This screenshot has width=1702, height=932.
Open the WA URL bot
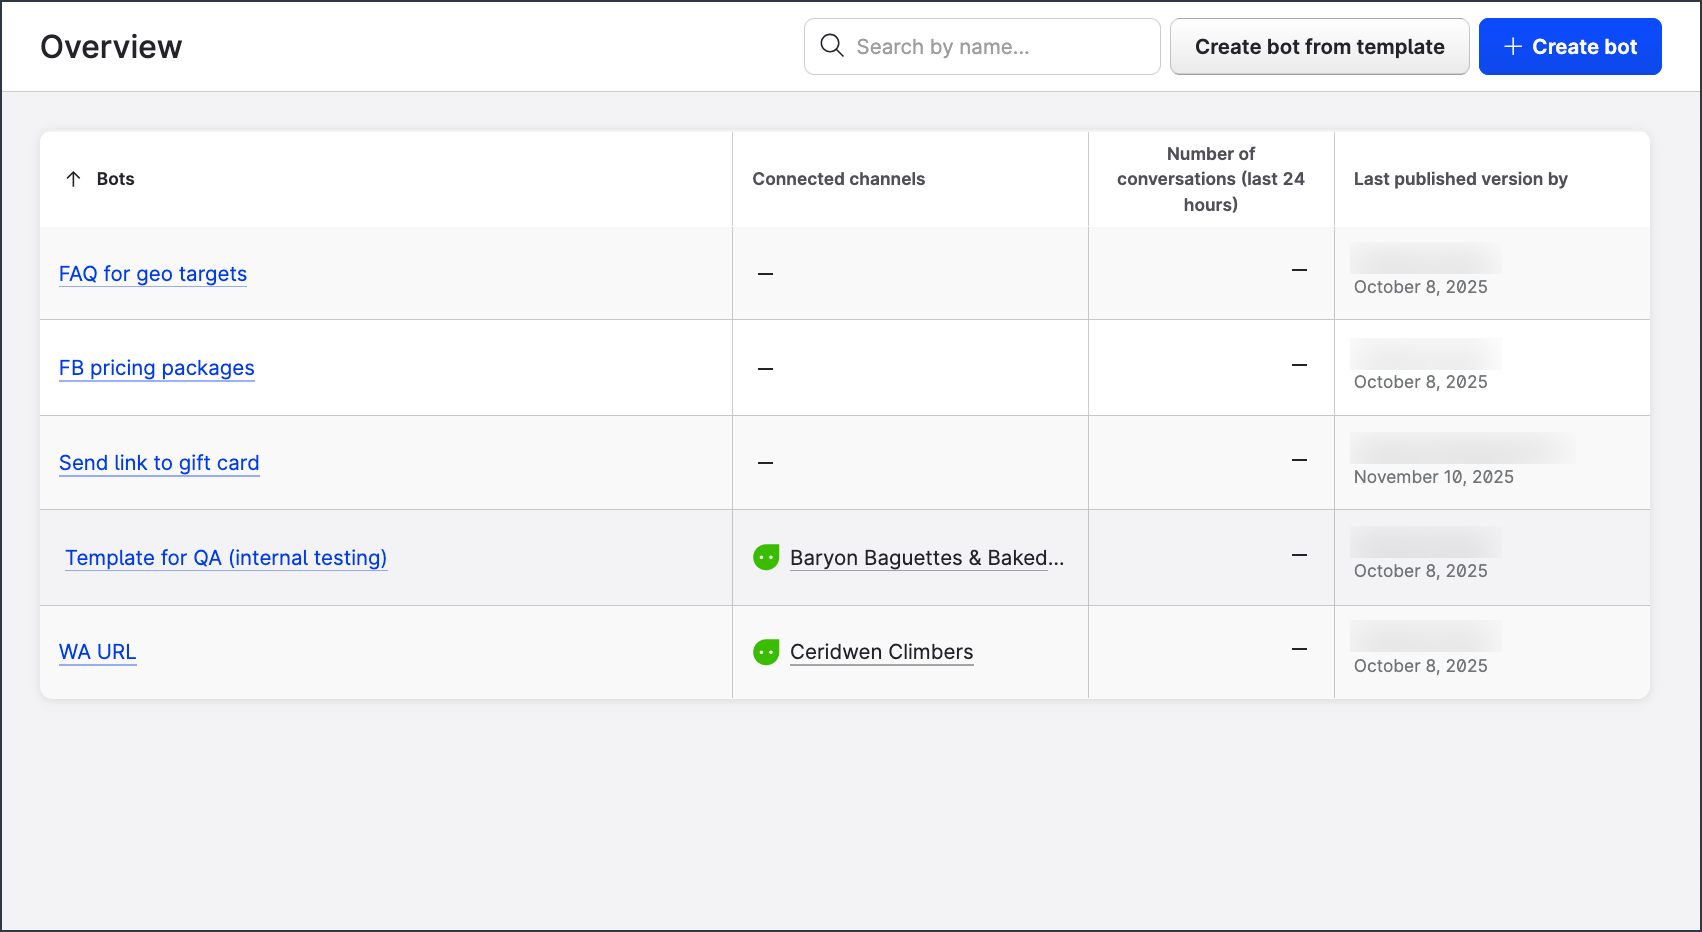pos(98,652)
